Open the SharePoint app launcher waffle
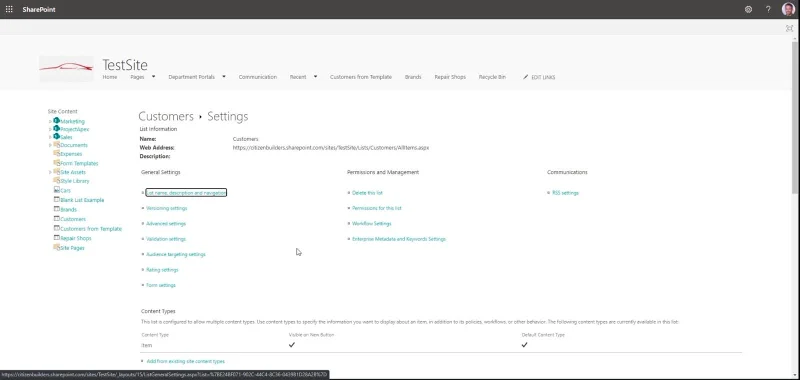 pos(9,9)
